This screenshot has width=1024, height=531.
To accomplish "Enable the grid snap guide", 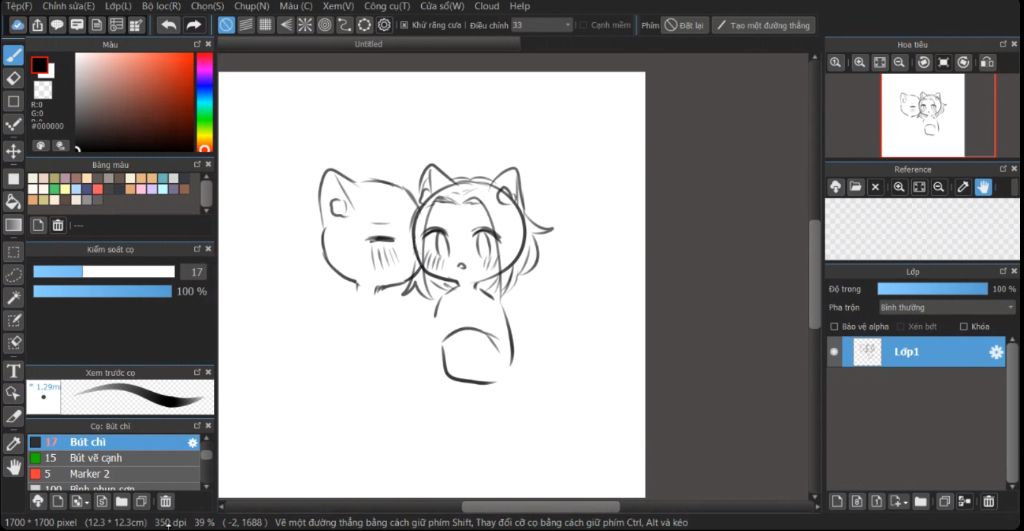I will pos(266,25).
